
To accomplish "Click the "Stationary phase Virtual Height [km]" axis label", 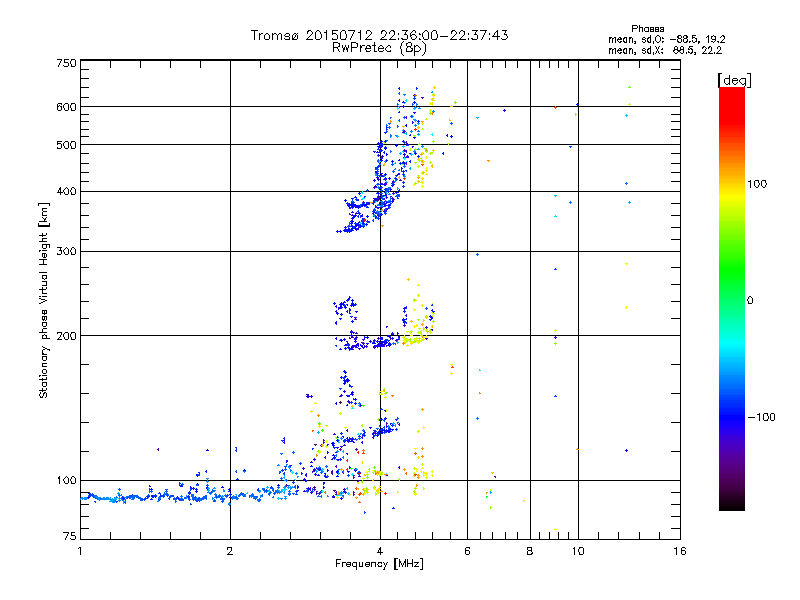I will (x=44, y=300).
